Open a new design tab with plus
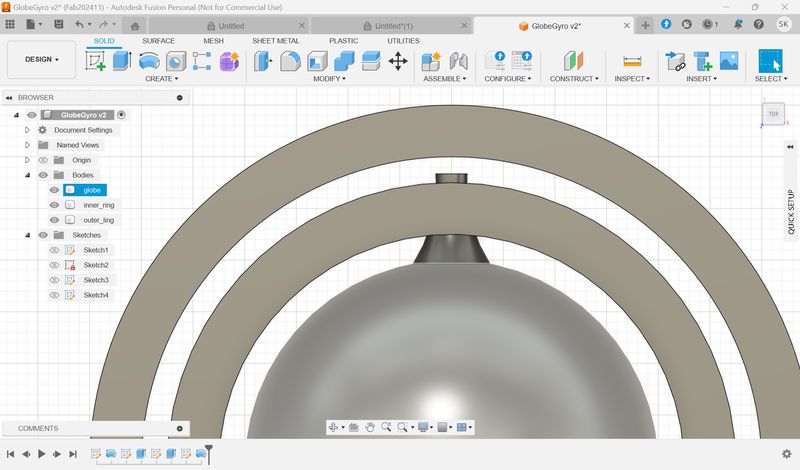This screenshot has height=470, width=800. click(645, 26)
